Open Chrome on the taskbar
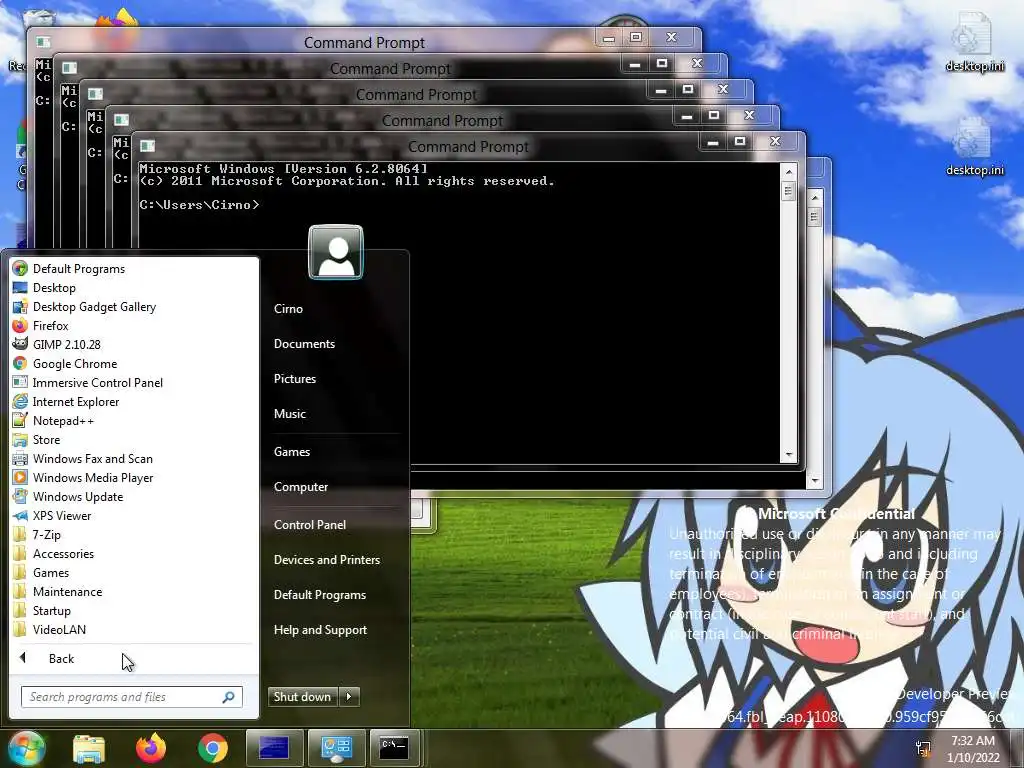 click(213, 748)
